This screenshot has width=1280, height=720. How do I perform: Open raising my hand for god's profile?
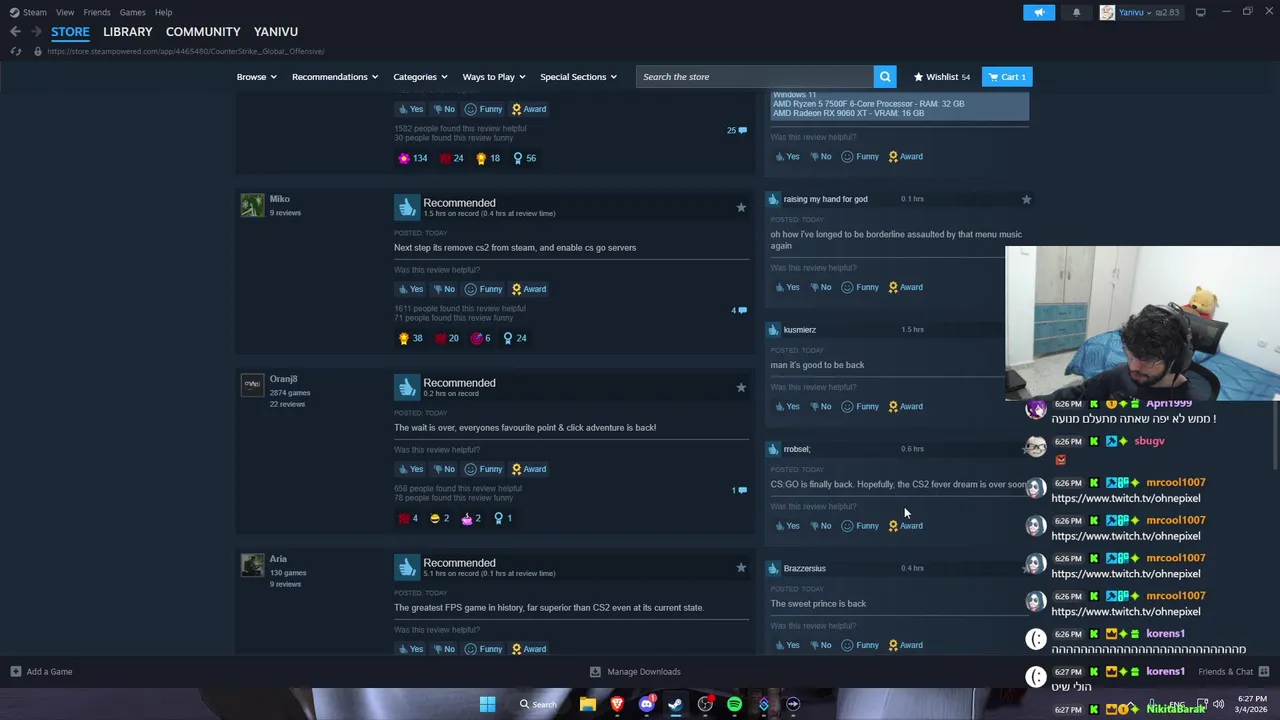point(825,199)
